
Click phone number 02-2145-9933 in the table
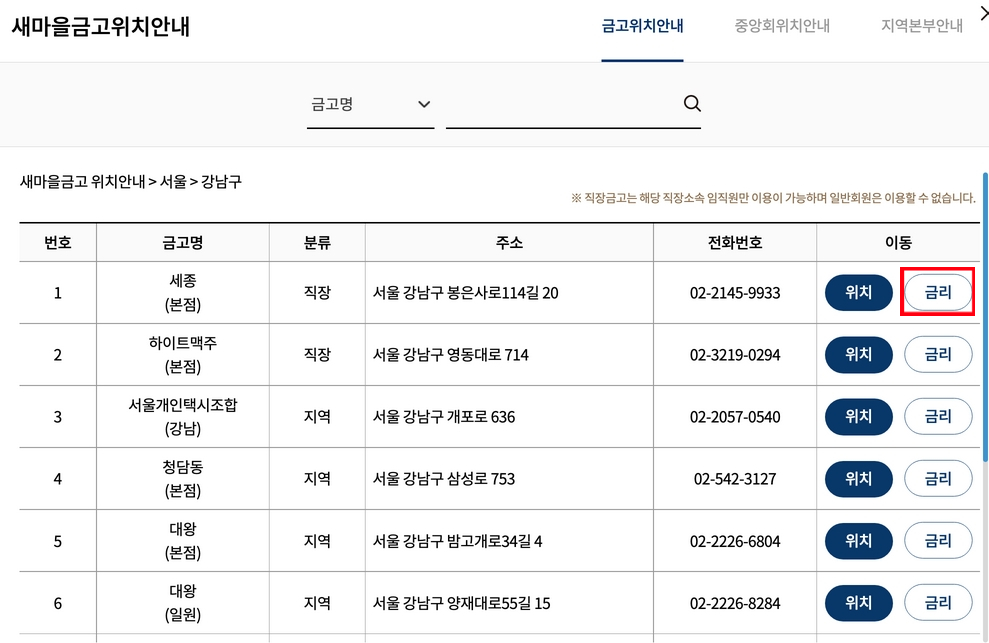coord(734,292)
